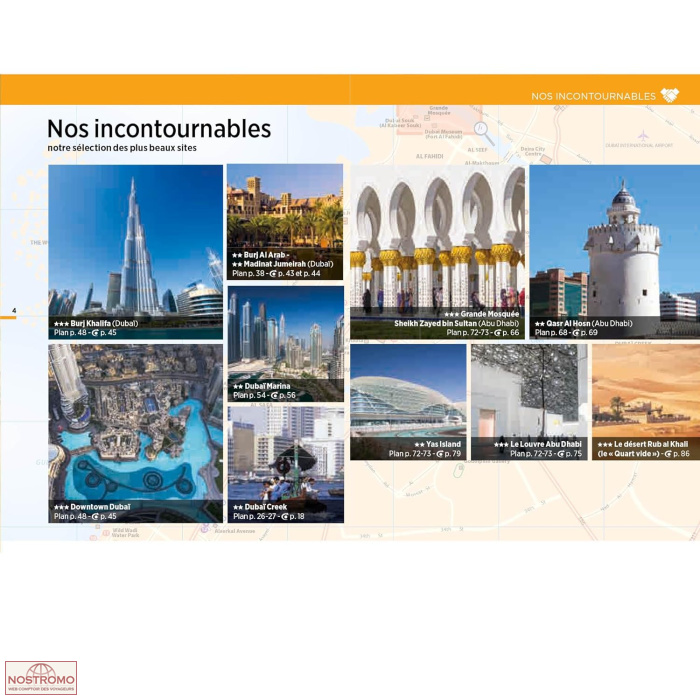Click the Nostromo logo
Screen dimensions: 700x700
click(41, 678)
